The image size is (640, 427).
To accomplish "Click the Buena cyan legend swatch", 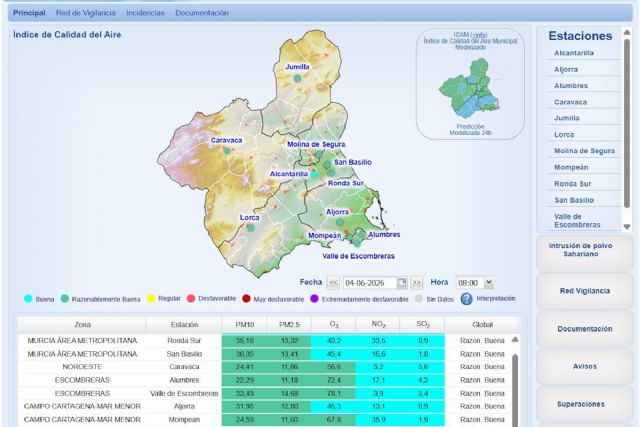I will coord(28,299).
